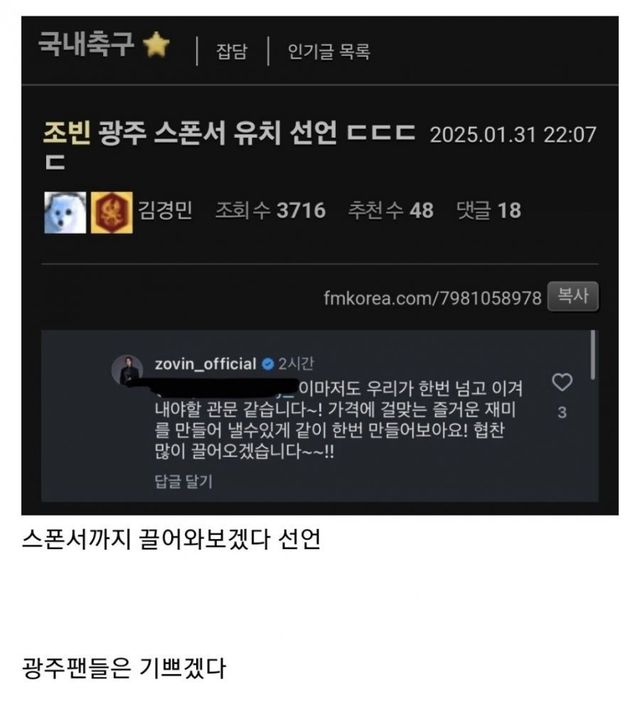Screen dimensions: 640x709
Task: Open the zovin_official username
Action: click(x=205, y=364)
